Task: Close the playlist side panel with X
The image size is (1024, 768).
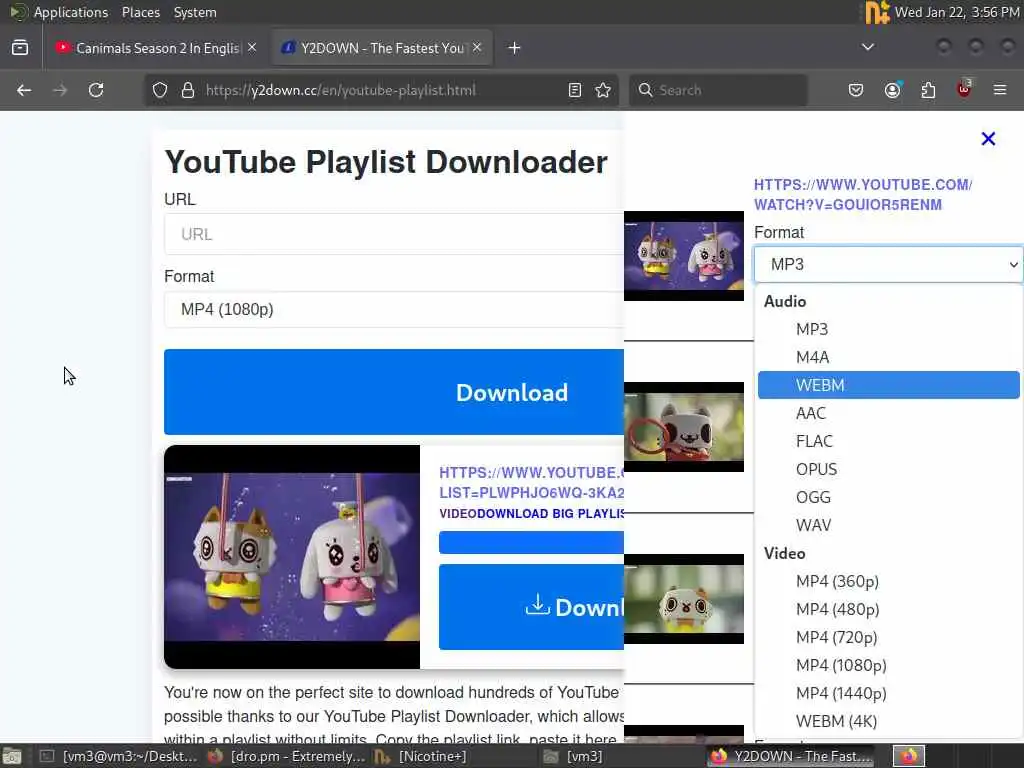Action: coord(988,138)
